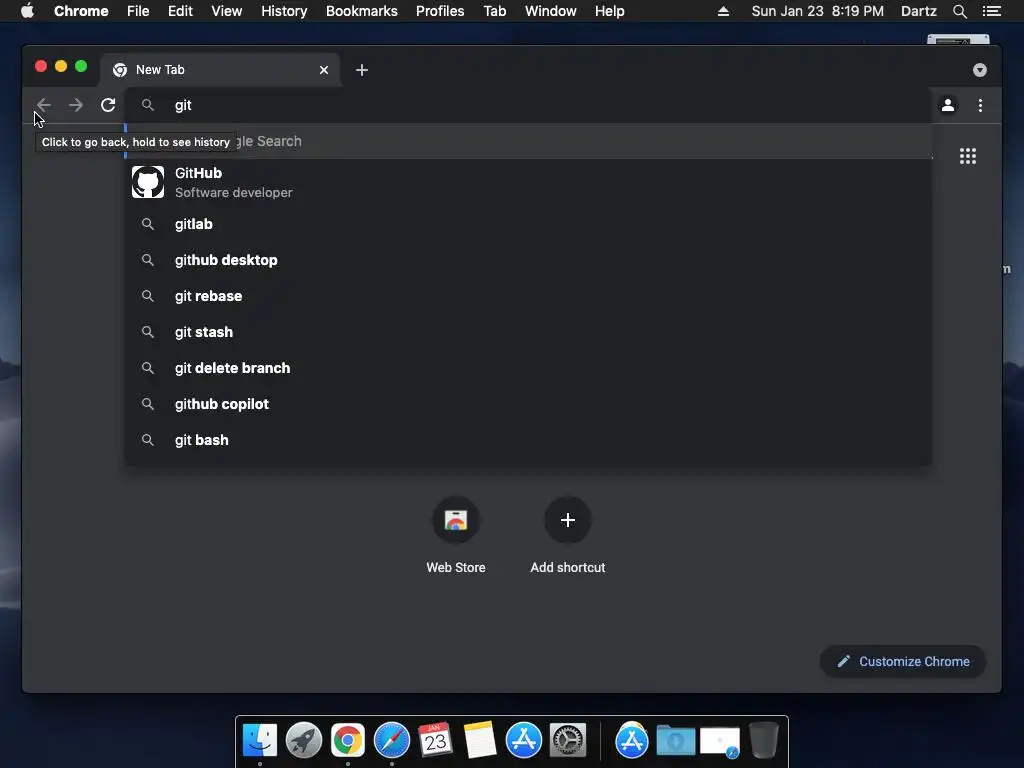Click the date and time in menu bar
This screenshot has width=1024, height=768.
817,11
